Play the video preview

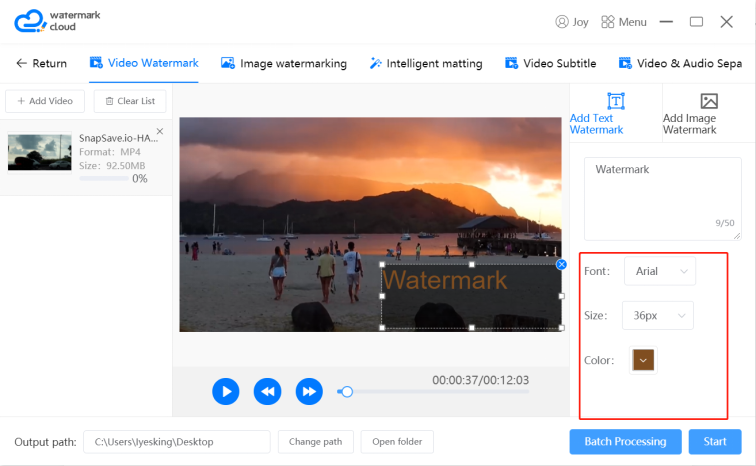pyautogui.click(x=226, y=391)
